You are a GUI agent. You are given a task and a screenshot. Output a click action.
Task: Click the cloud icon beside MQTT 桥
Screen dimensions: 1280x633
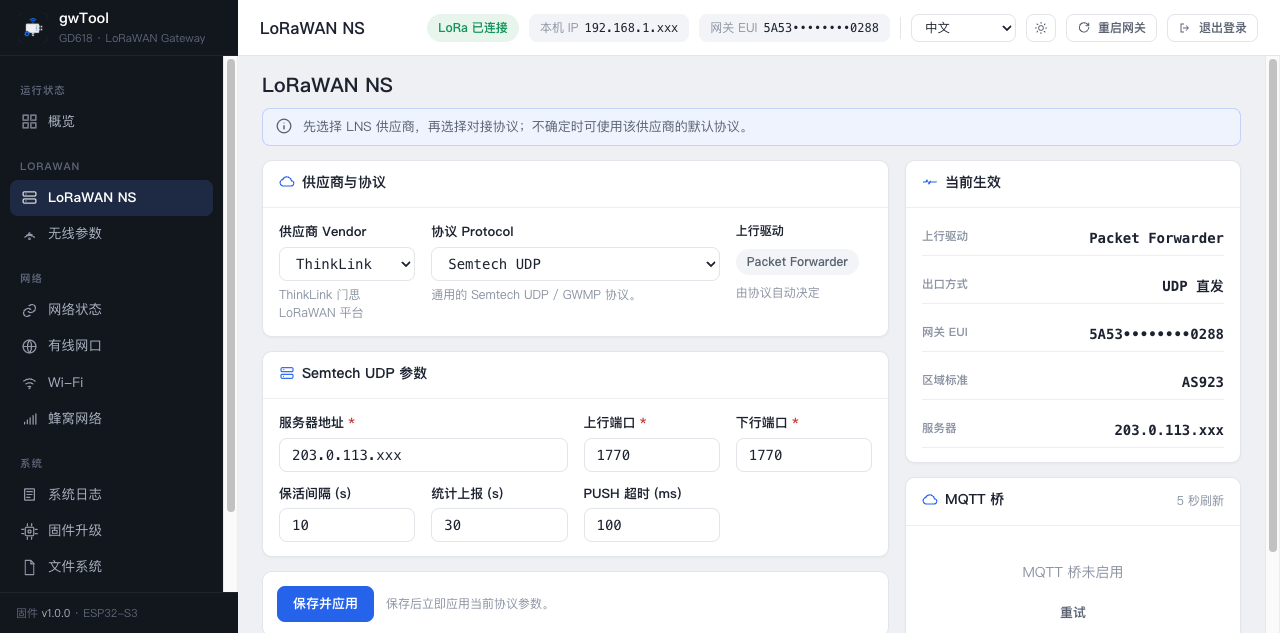930,499
